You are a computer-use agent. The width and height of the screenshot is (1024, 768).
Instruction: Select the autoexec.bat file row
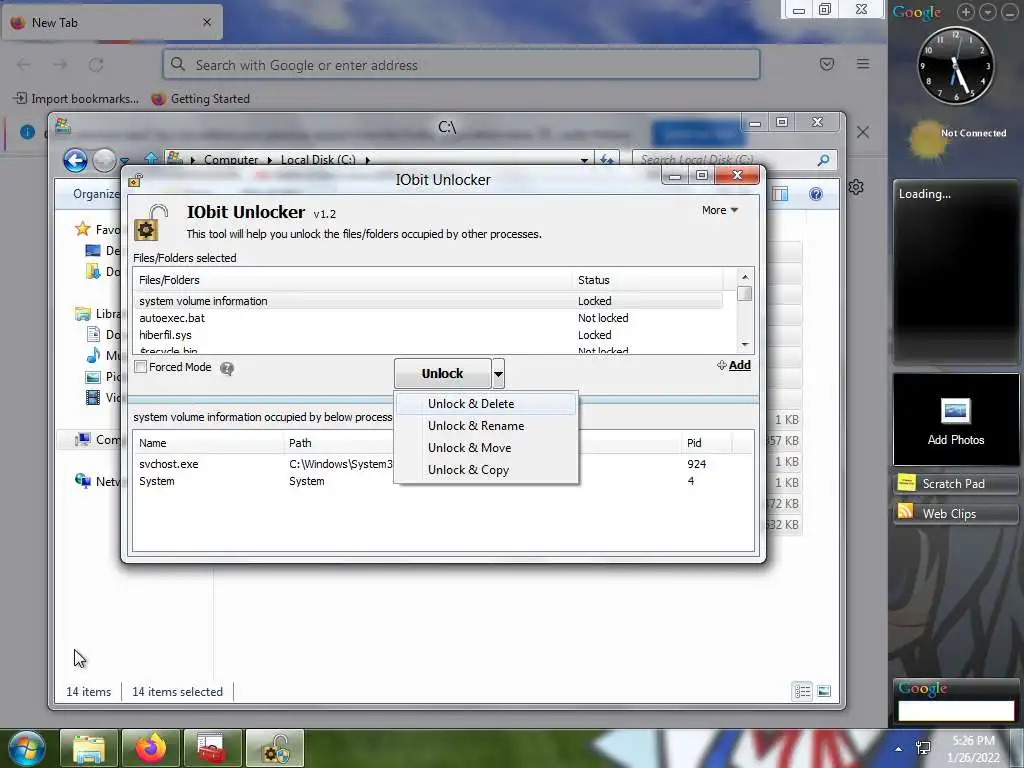[429, 318]
